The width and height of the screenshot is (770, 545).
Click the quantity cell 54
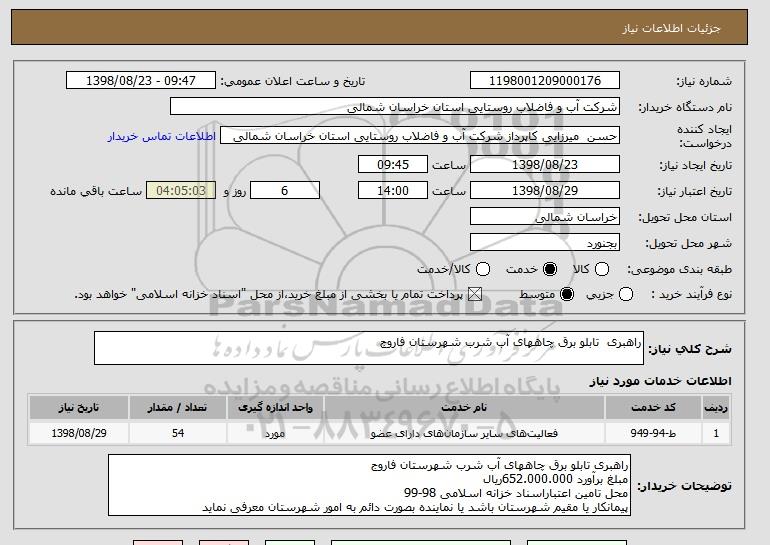177,433
